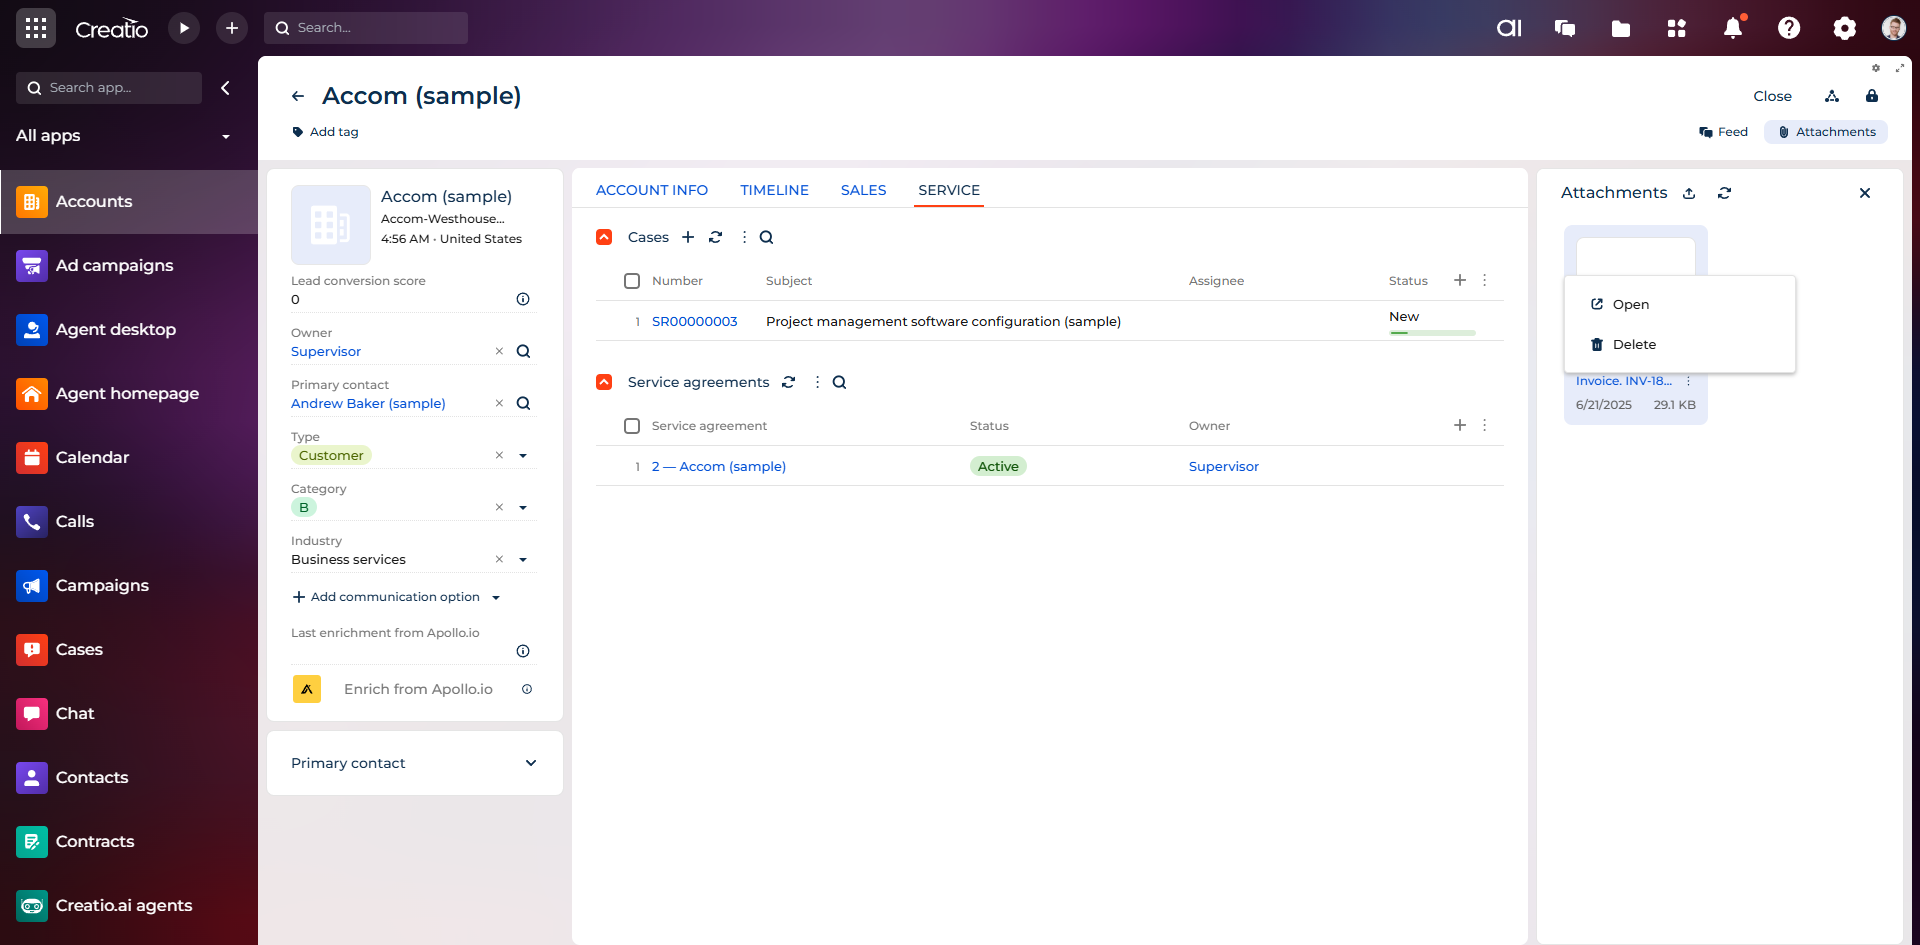1920x945 pixels.
Task: Refresh the Cases list
Action: coord(715,237)
